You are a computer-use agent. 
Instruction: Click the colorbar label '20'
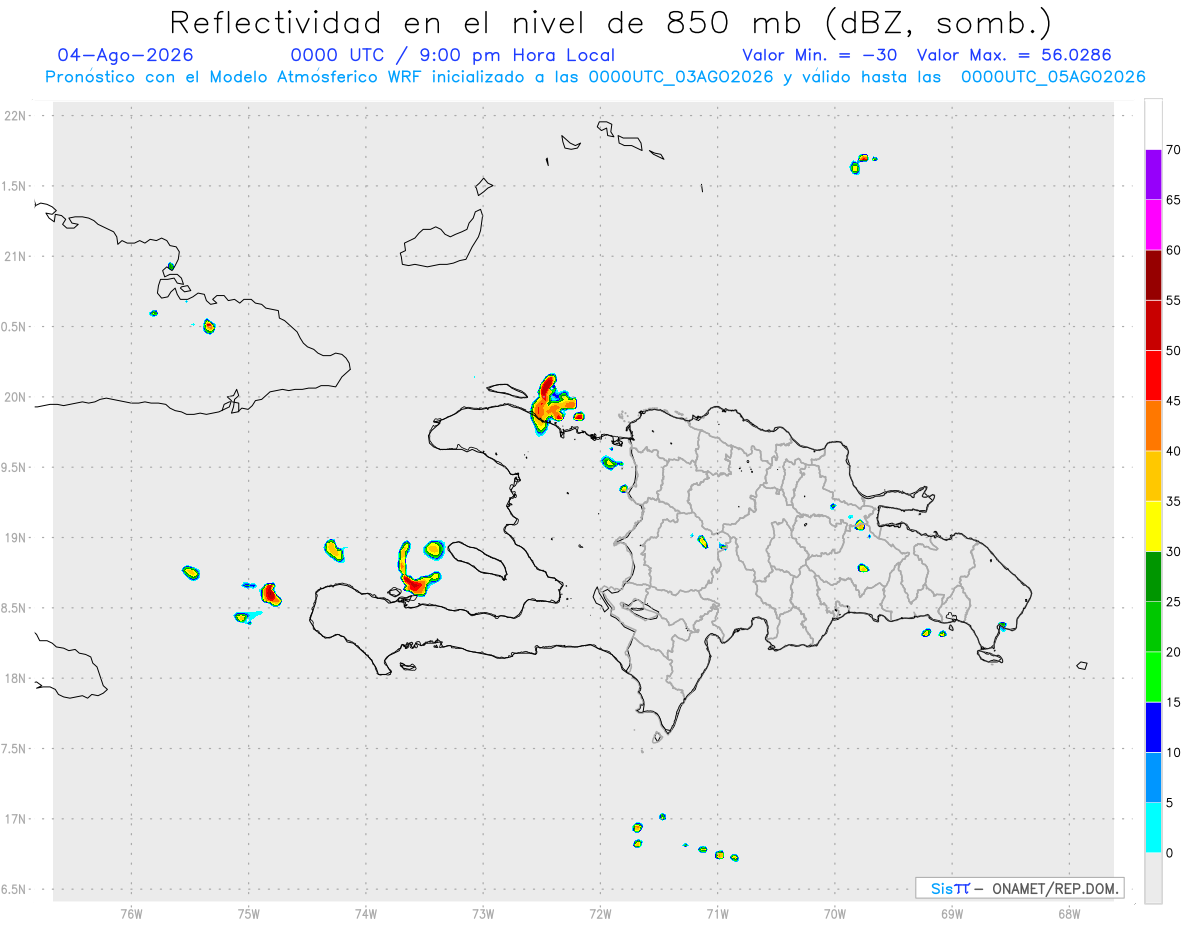click(x=1174, y=652)
